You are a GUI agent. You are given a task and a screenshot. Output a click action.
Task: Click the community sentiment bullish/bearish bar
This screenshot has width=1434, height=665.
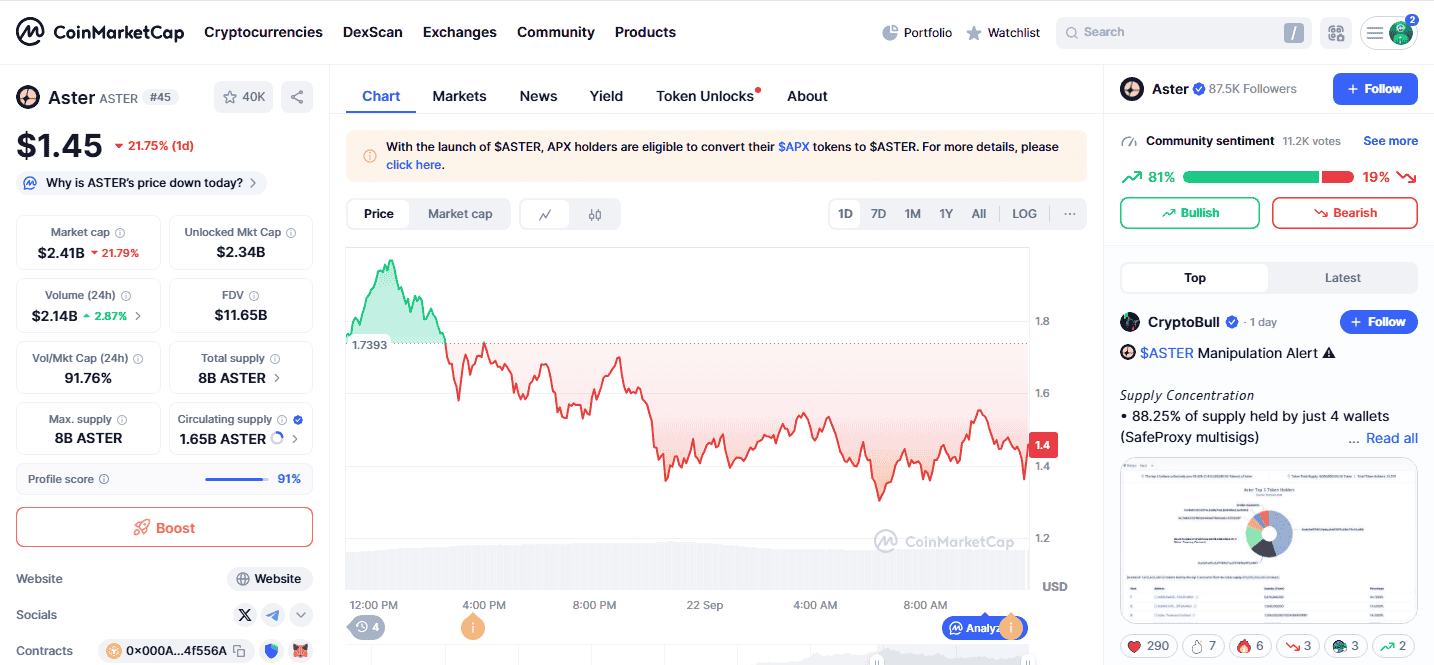1268,177
